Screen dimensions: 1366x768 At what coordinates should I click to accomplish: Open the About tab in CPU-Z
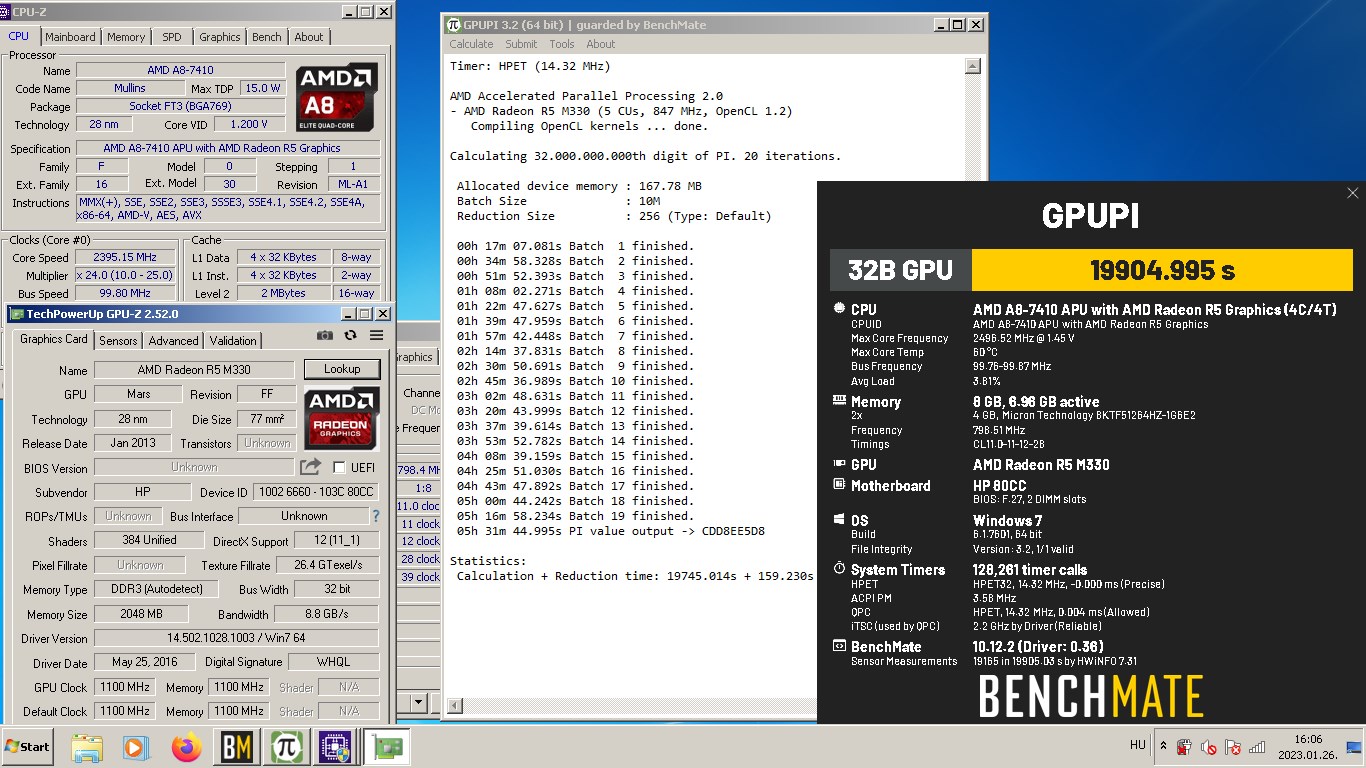click(309, 37)
